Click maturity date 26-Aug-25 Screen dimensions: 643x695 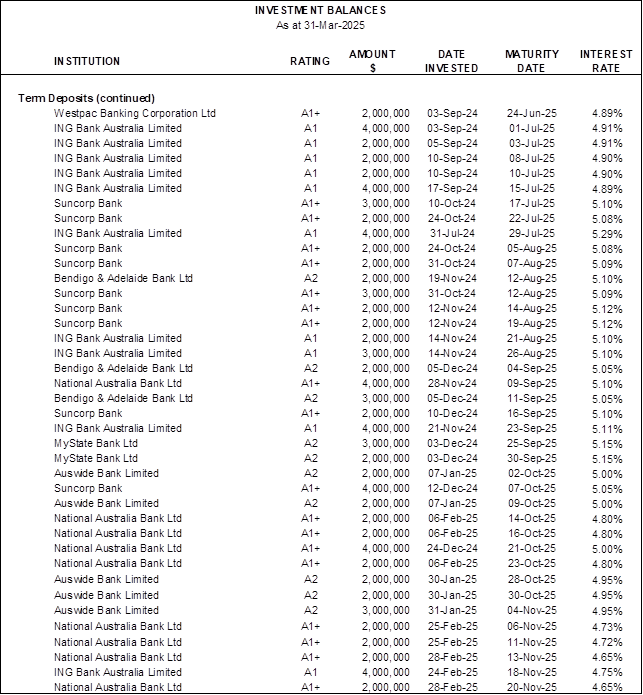point(532,354)
